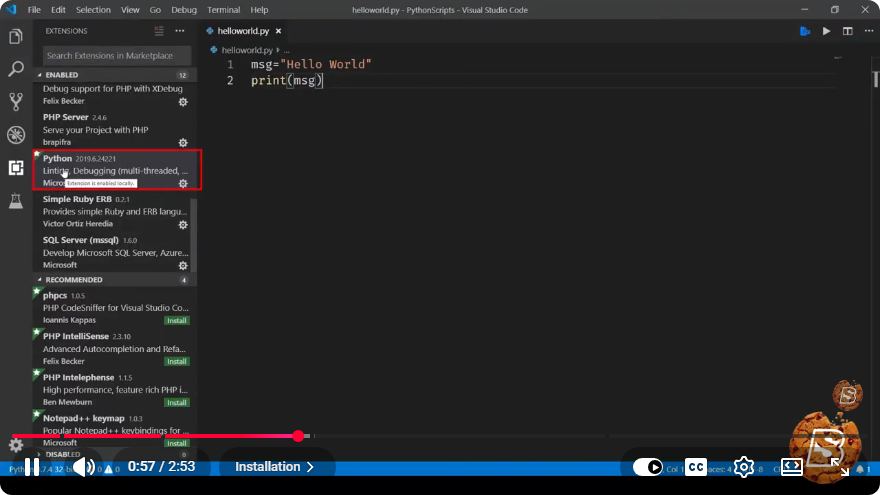Run Python file with play icon
The image size is (880, 495).
coord(826,31)
